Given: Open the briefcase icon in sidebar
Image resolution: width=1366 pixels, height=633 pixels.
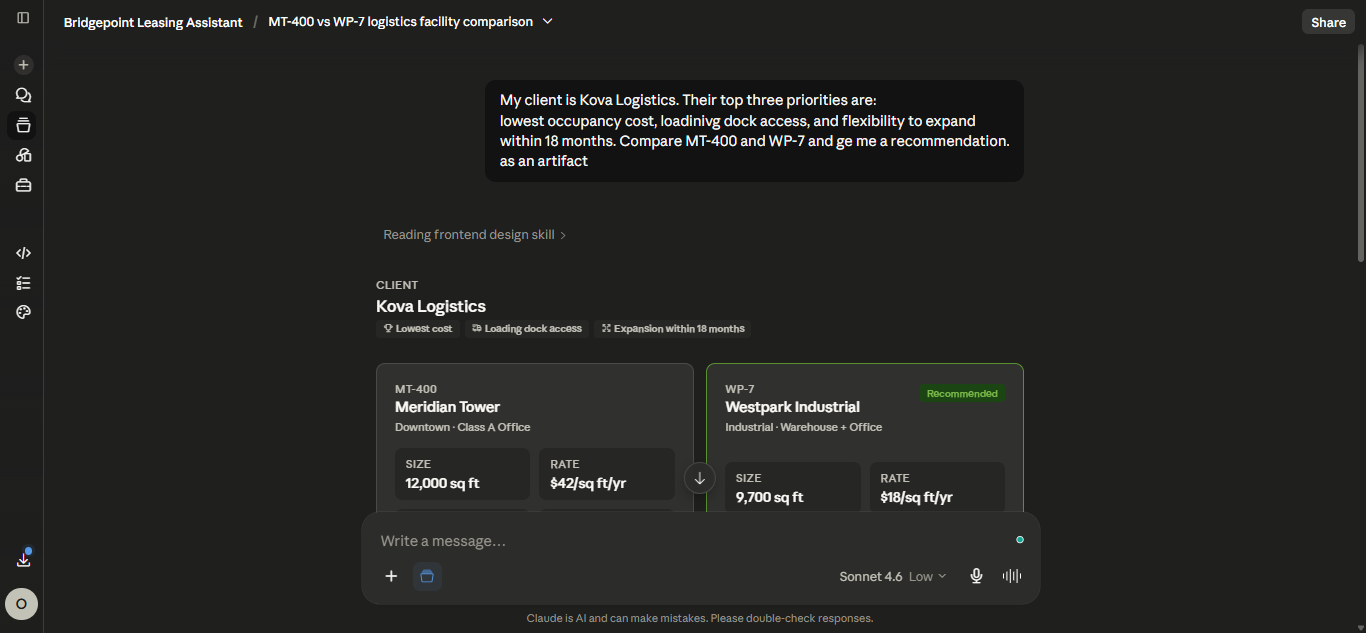Looking at the screenshot, I should click(23, 185).
